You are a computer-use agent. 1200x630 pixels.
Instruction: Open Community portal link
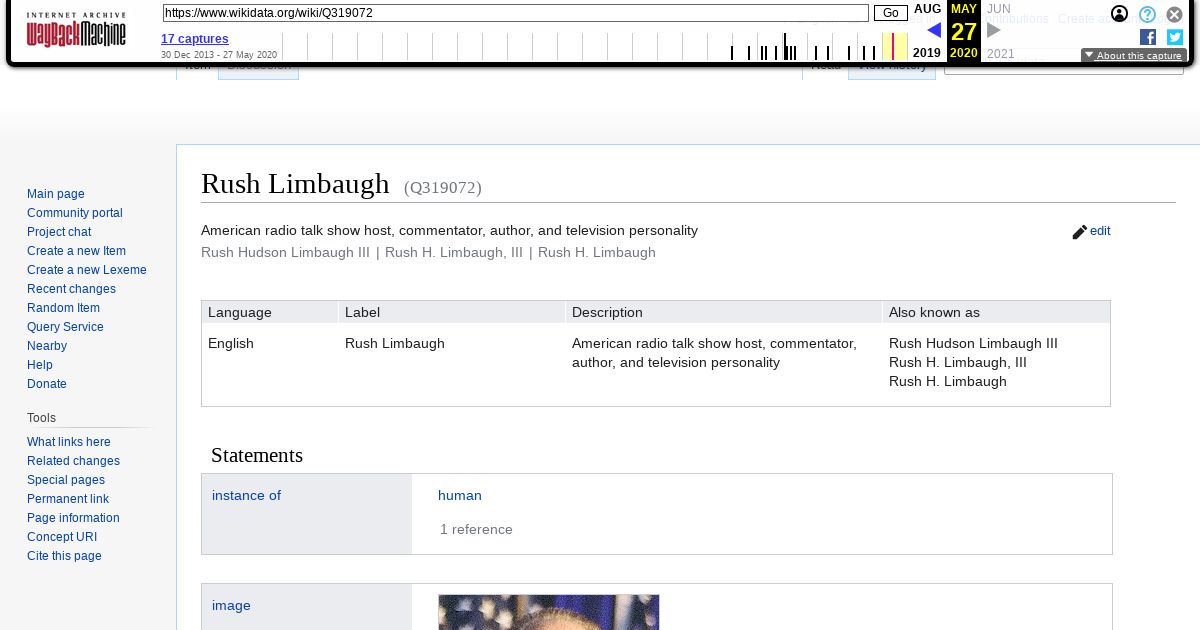pyautogui.click(x=75, y=213)
